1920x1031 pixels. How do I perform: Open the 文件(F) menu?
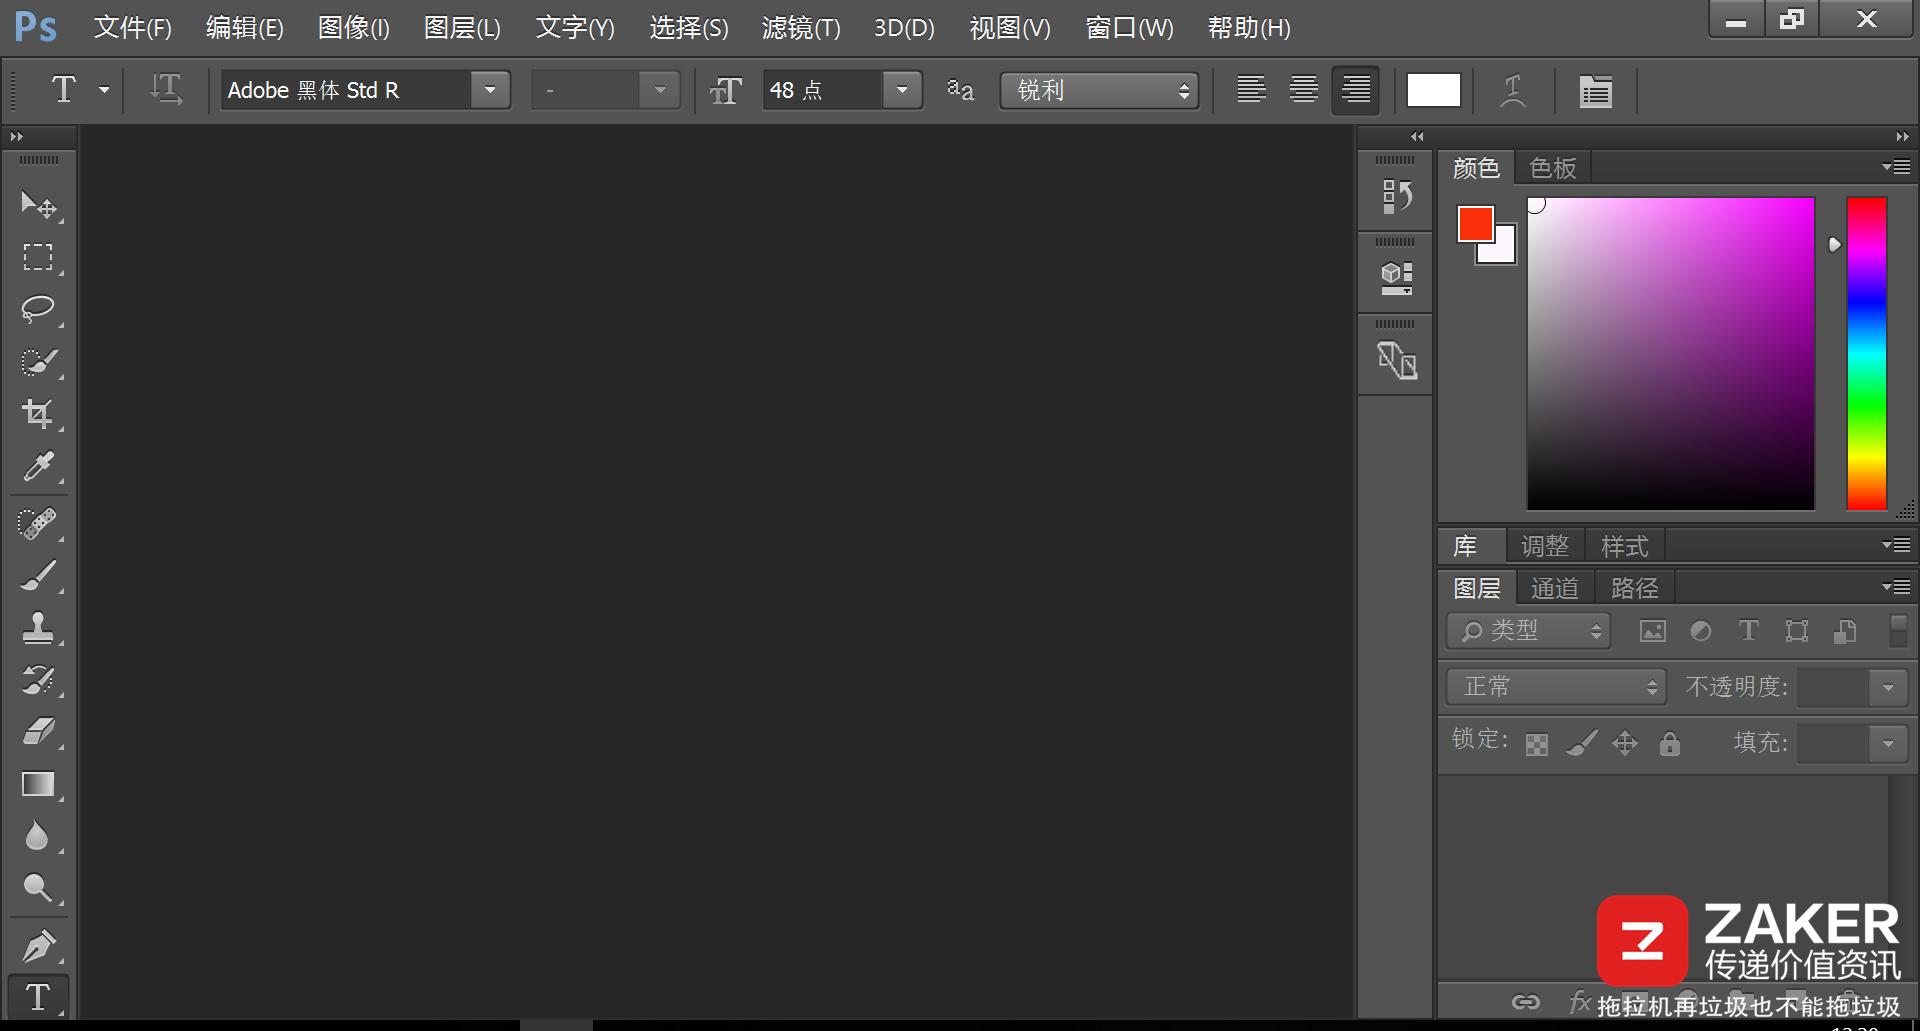133,28
